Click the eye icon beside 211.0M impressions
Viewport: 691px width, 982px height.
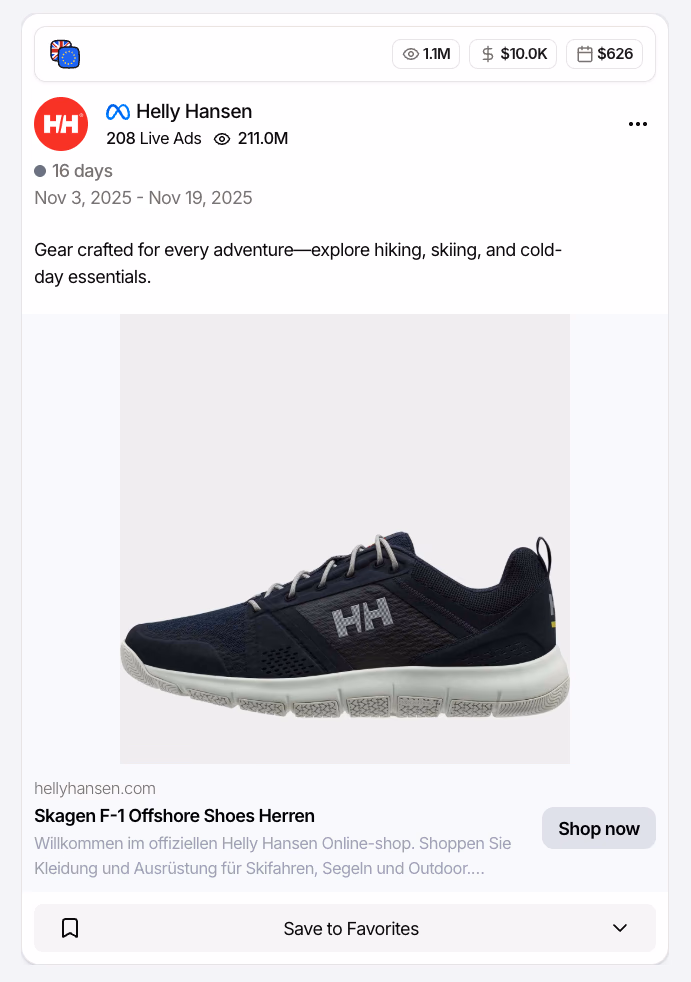221,139
